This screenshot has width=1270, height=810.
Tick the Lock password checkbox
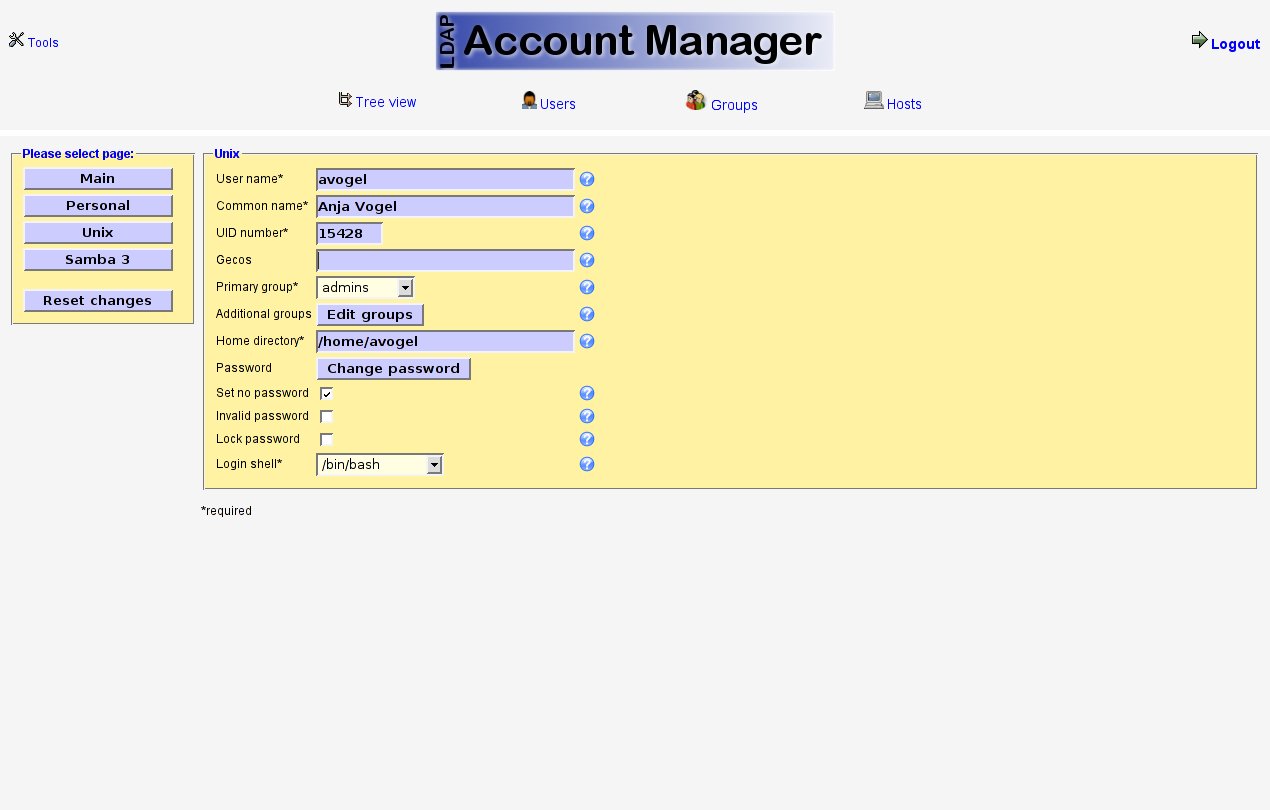pyautogui.click(x=326, y=440)
